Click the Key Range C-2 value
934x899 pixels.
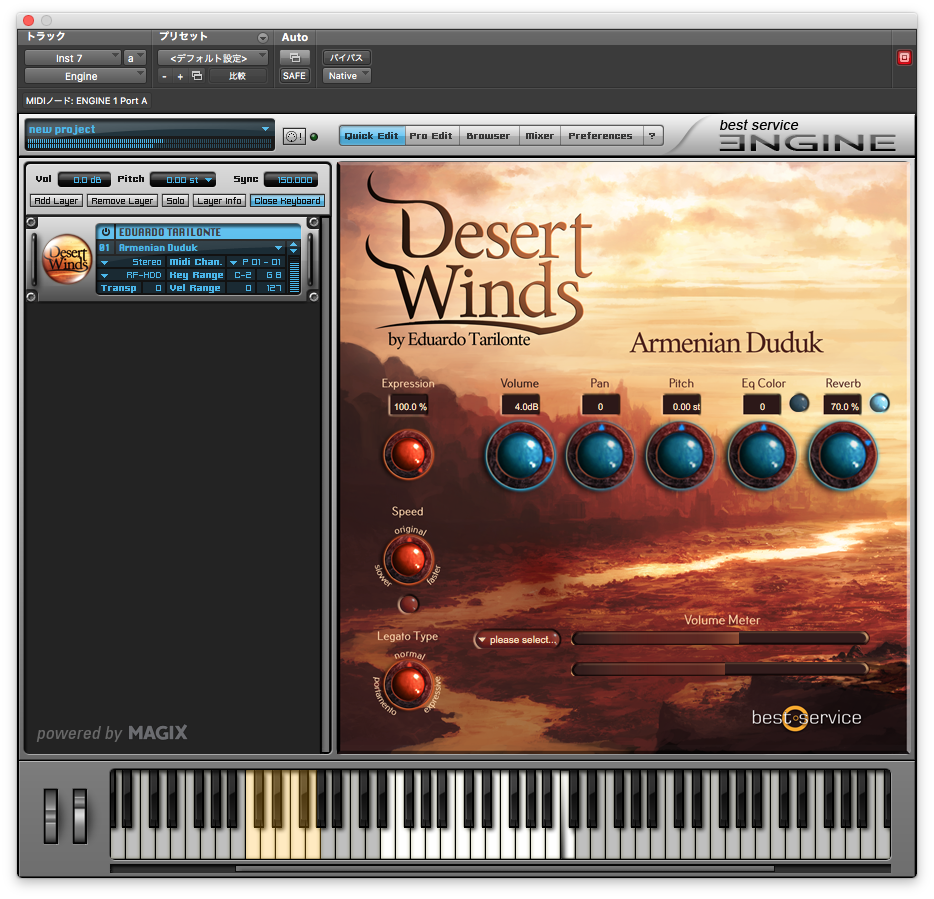[x=242, y=275]
